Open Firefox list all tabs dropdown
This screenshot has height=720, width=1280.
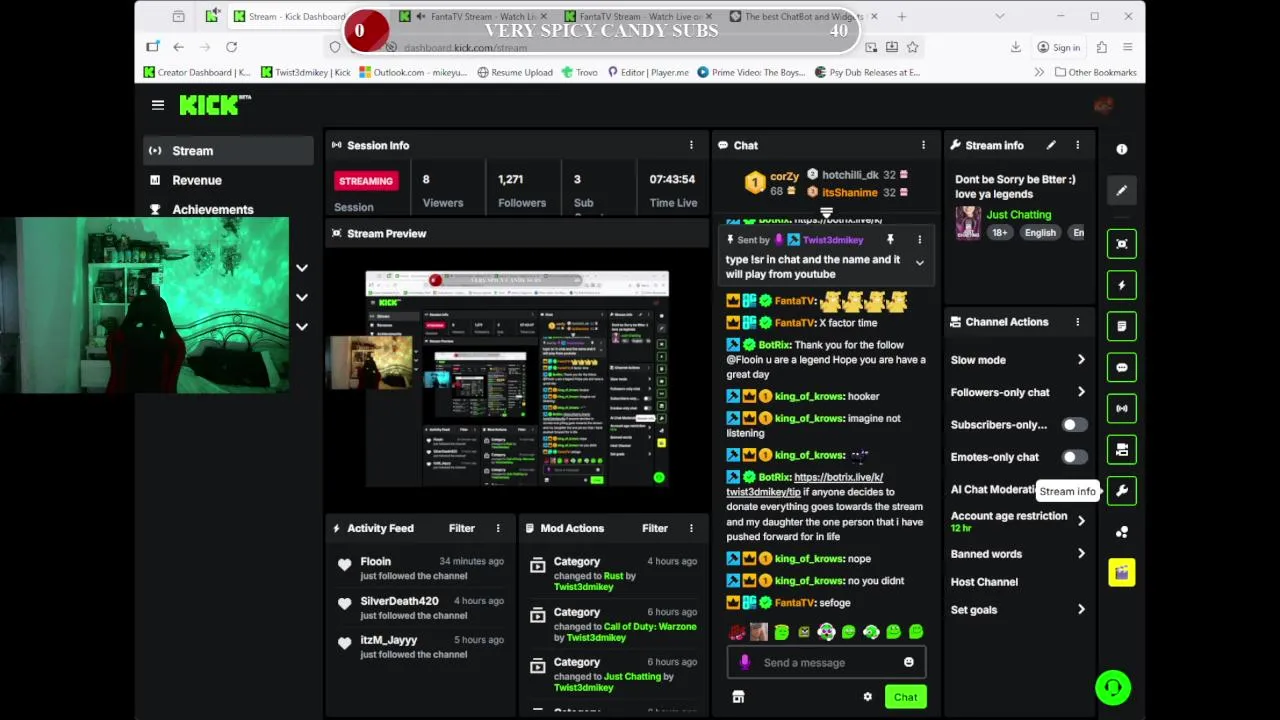coord(999,16)
